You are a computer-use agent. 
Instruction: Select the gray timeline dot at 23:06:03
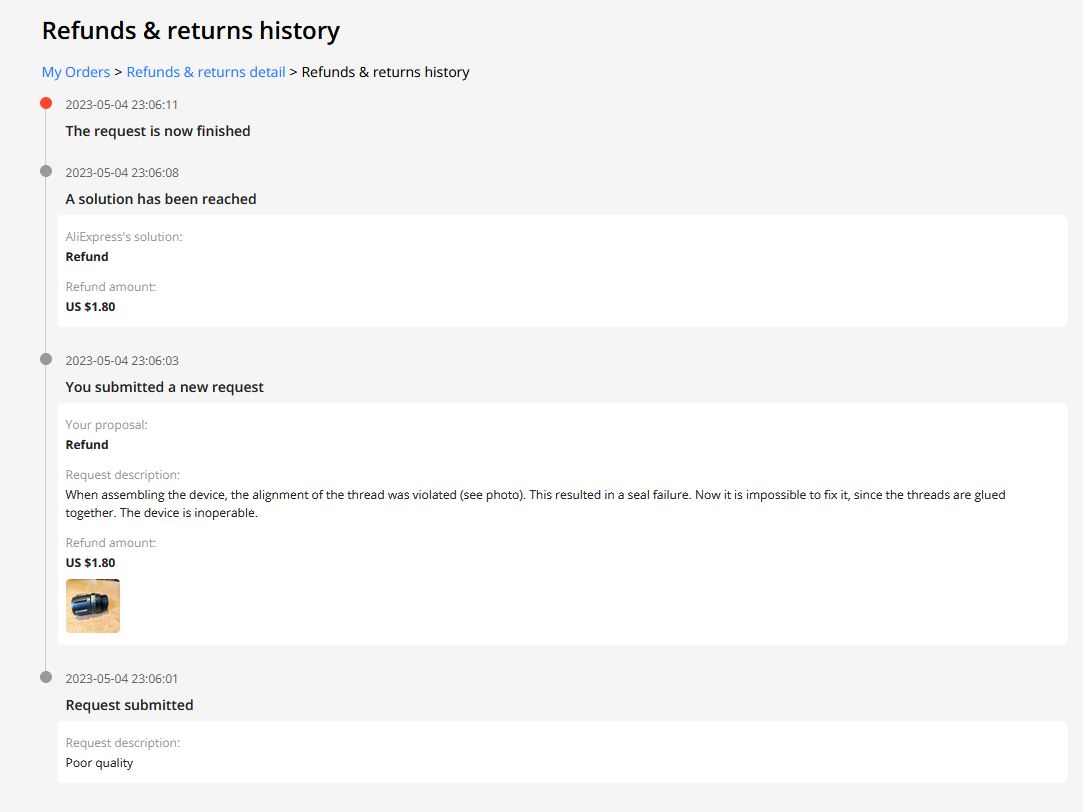[x=46, y=359]
